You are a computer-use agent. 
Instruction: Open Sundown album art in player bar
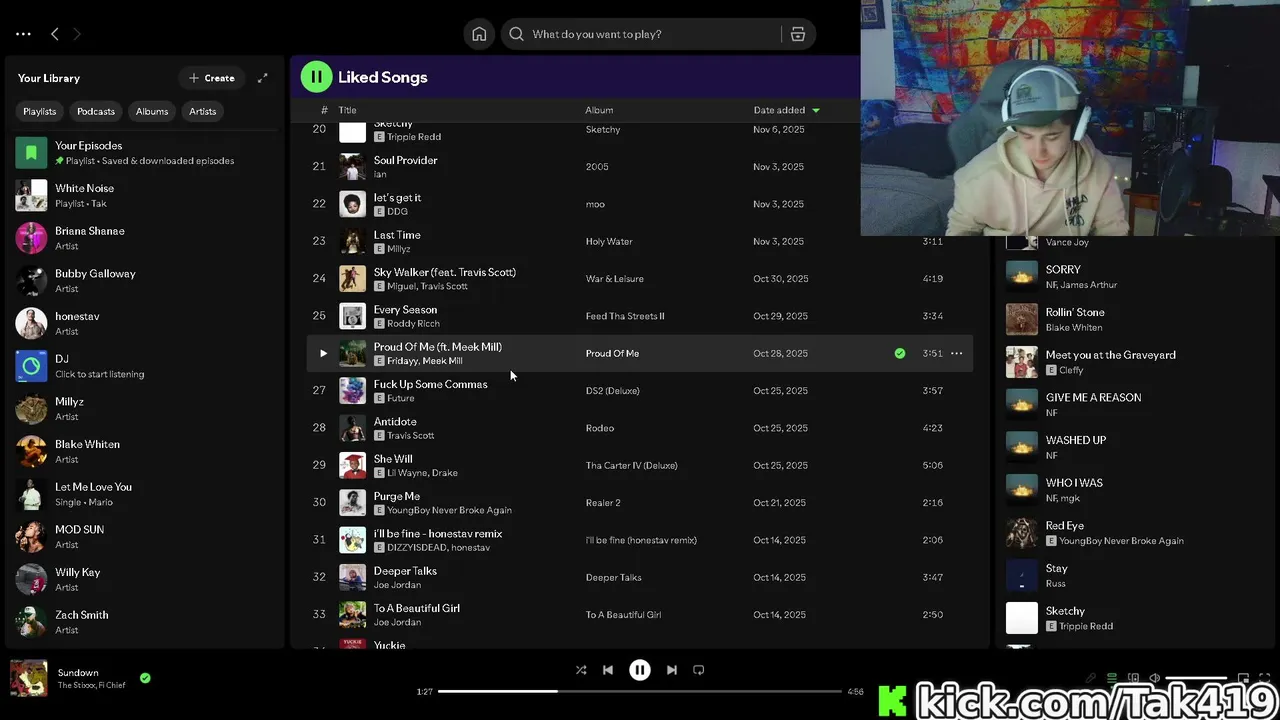click(29, 678)
